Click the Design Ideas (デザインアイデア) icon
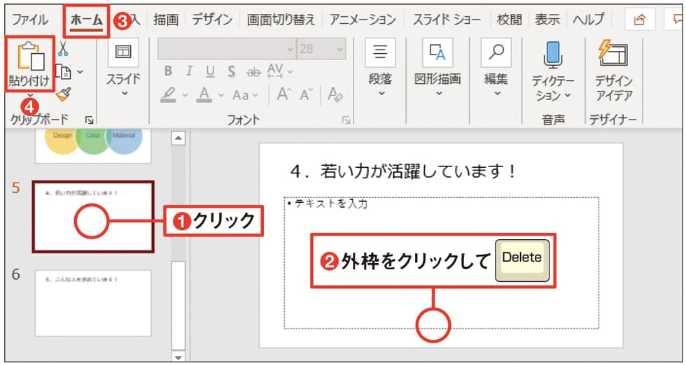 (613, 53)
